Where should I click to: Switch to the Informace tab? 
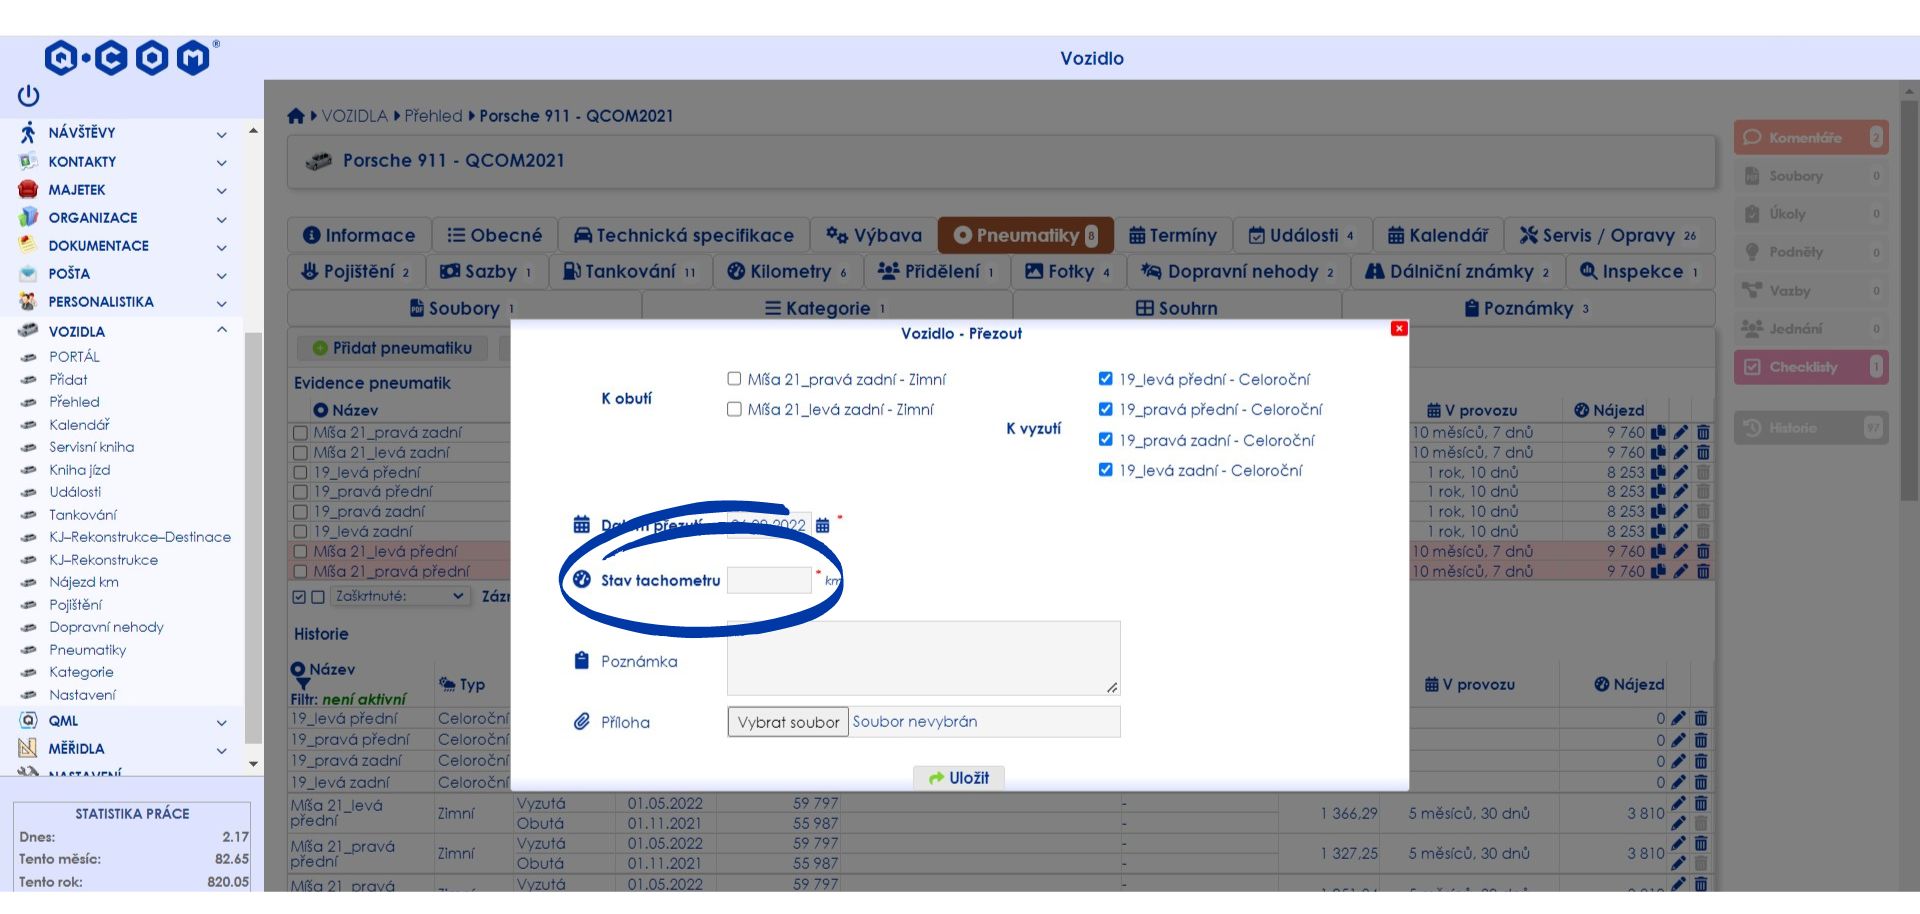click(x=359, y=235)
